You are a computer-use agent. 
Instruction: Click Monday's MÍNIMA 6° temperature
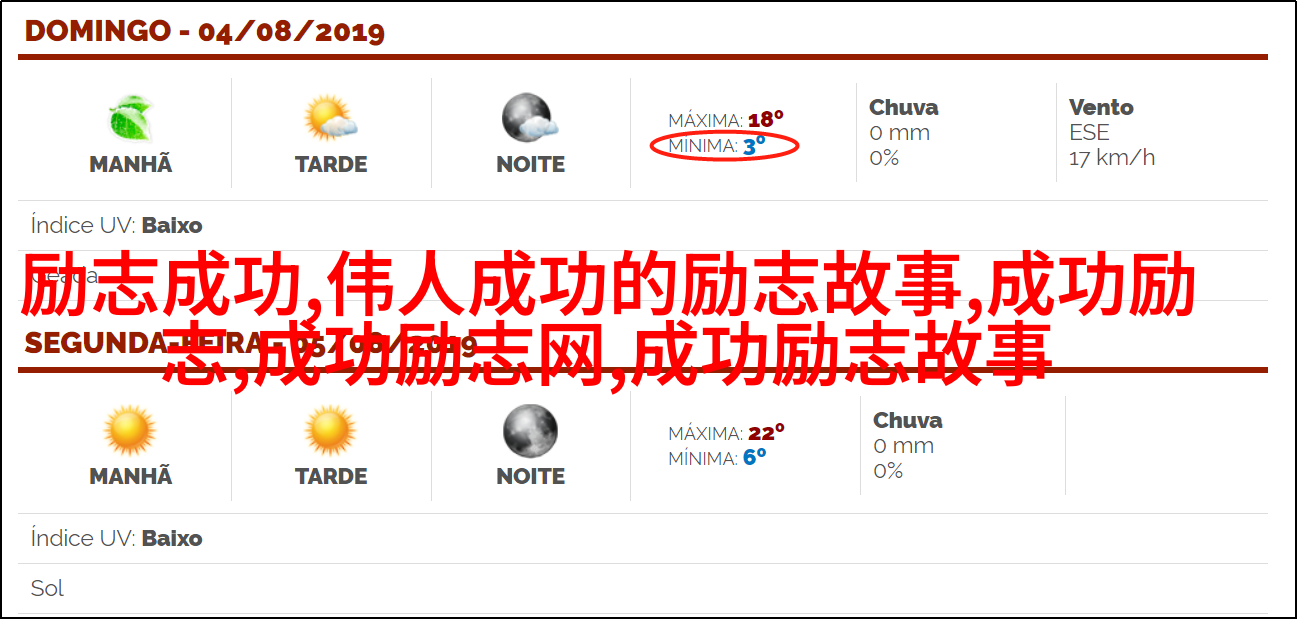click(717, 458)
